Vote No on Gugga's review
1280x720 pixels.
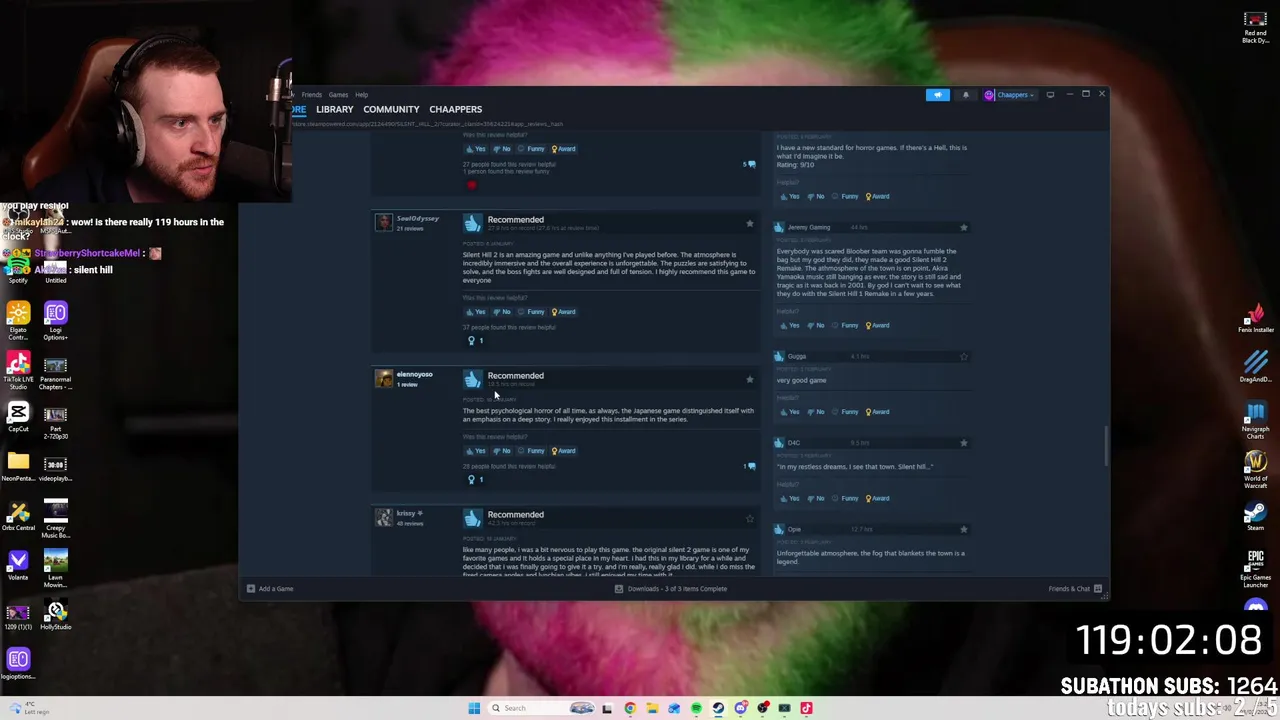coord(817,412)
